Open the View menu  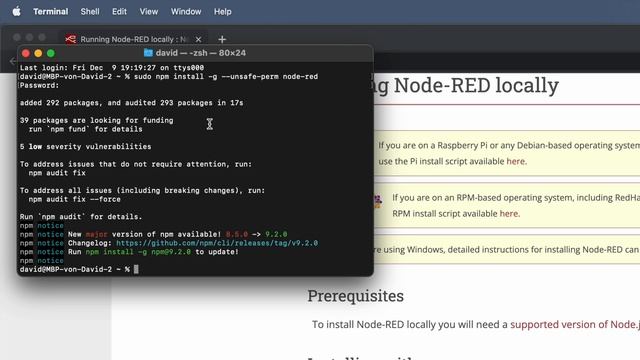(x=149, y=11)
